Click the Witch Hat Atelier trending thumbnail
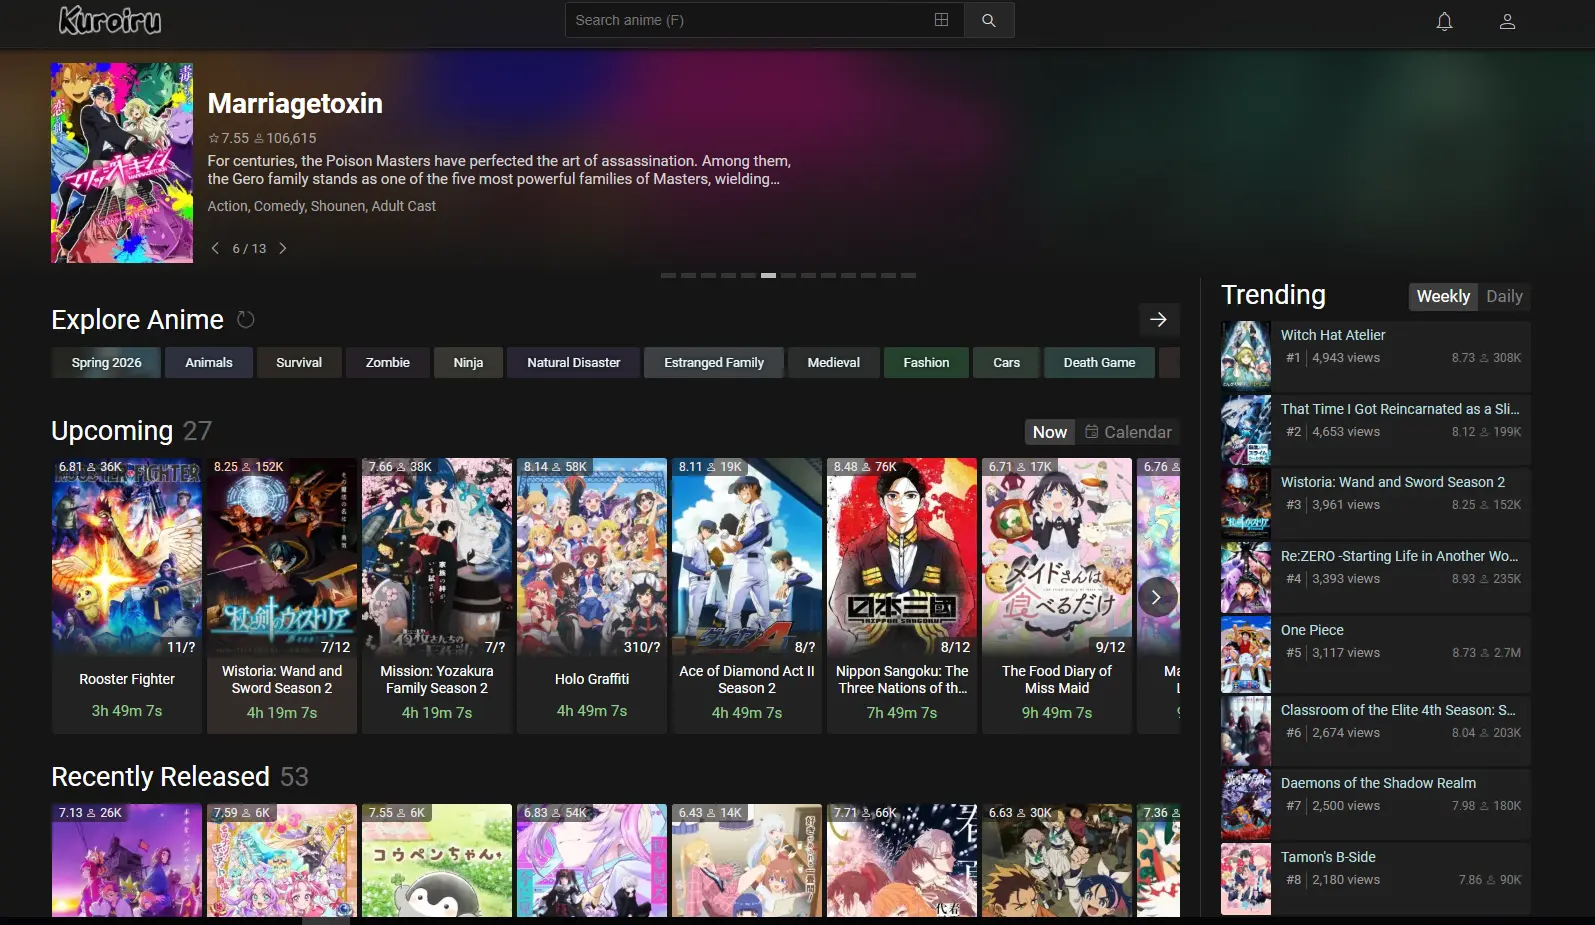 point(1246,355)
